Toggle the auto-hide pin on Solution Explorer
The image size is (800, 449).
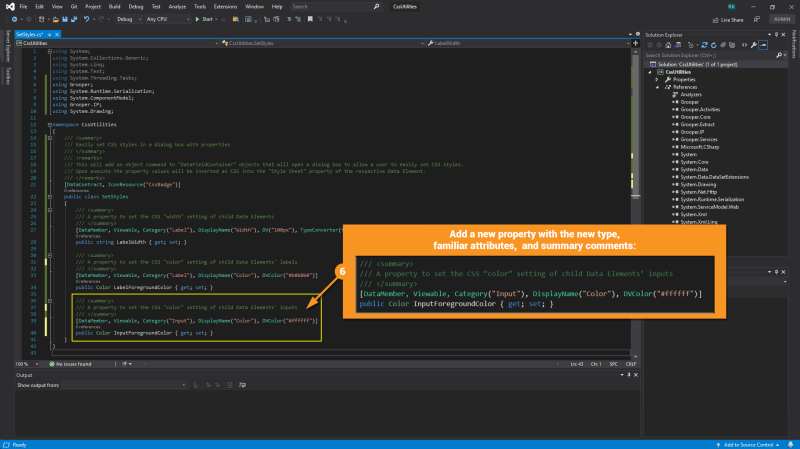coord(778,34)
